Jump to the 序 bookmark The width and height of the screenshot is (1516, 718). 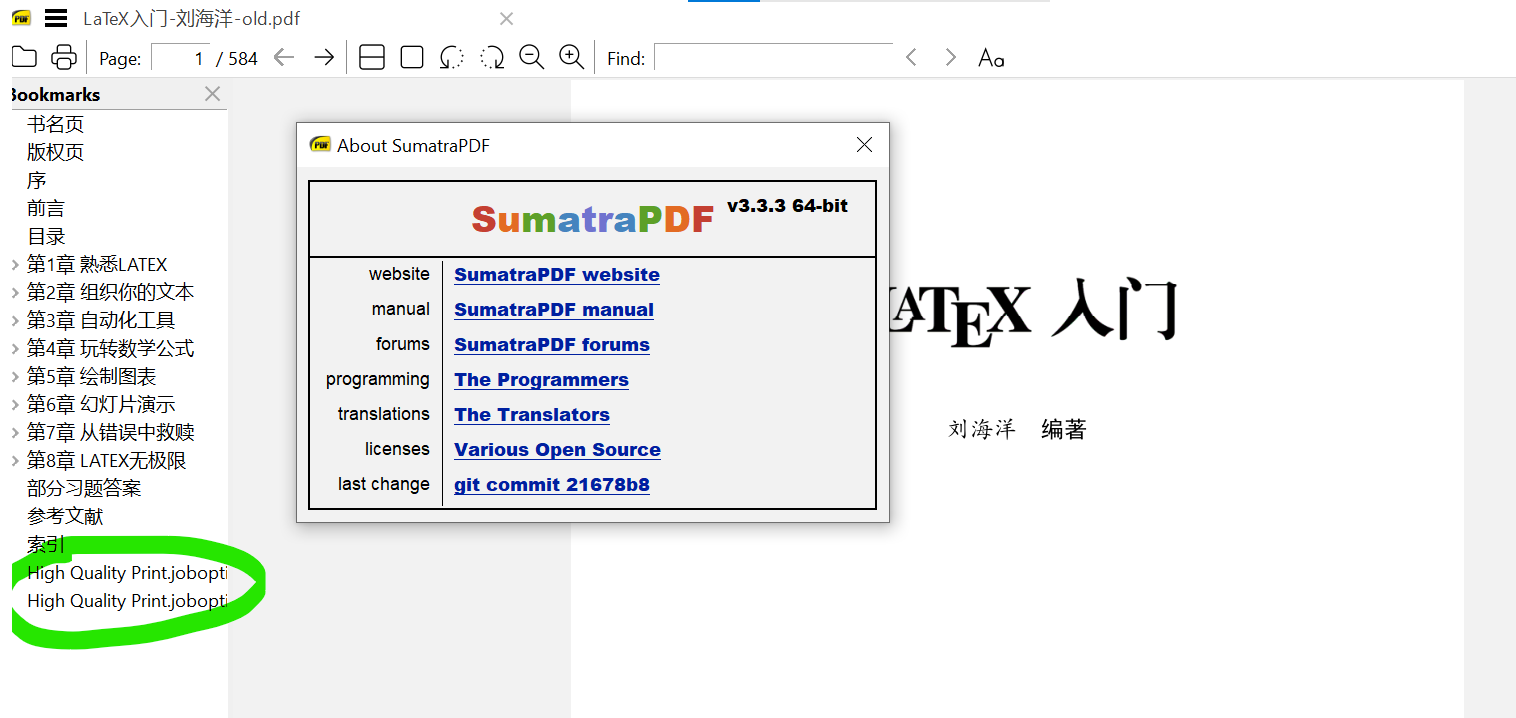pyautogui.click(x=37, y=180)
